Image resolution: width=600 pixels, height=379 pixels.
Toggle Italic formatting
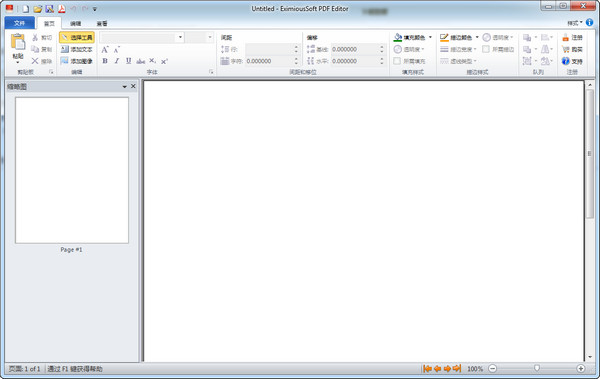117,61
